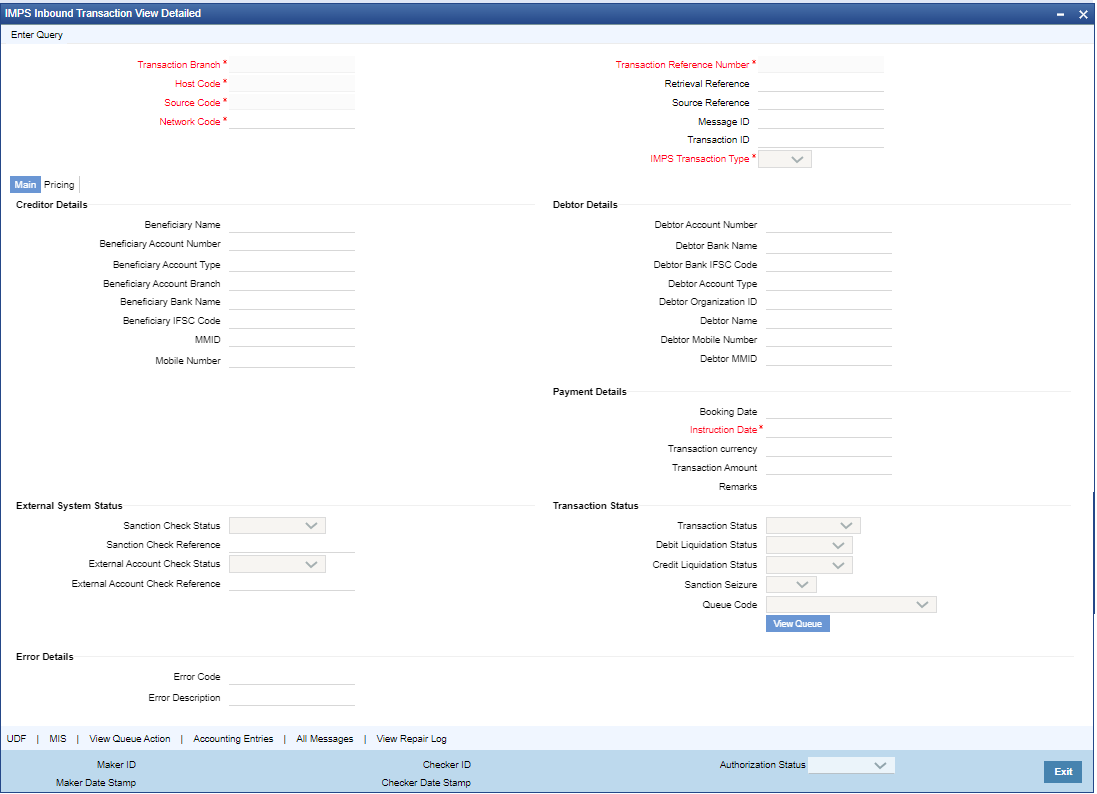Click Enter Query in the toolbar
This screenshot has width=1097, height=794.
tap(37, 35)
